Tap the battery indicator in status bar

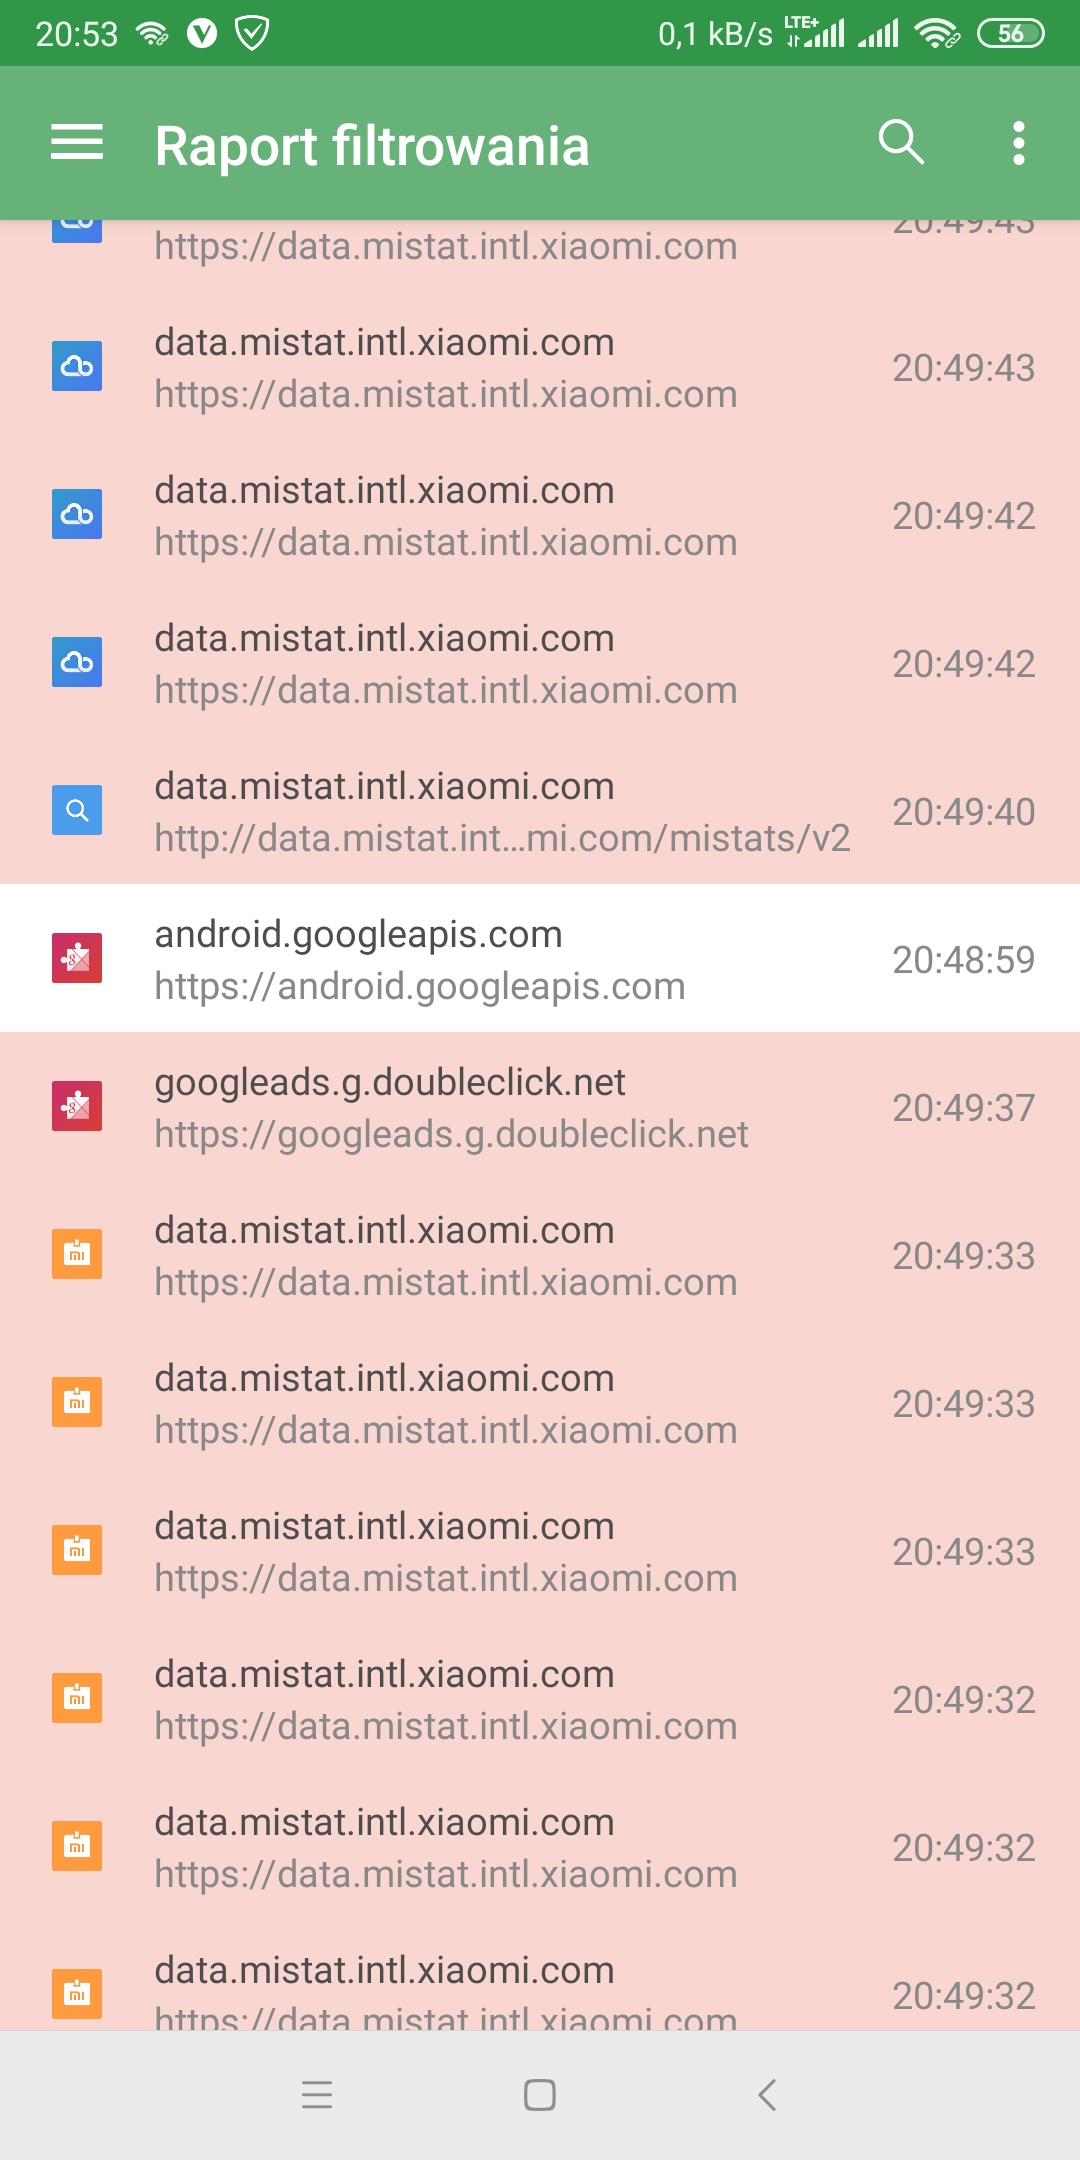(1010, 34)
